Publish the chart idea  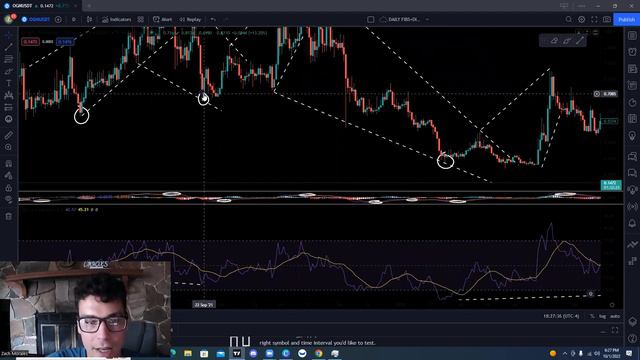pos(626,19)
